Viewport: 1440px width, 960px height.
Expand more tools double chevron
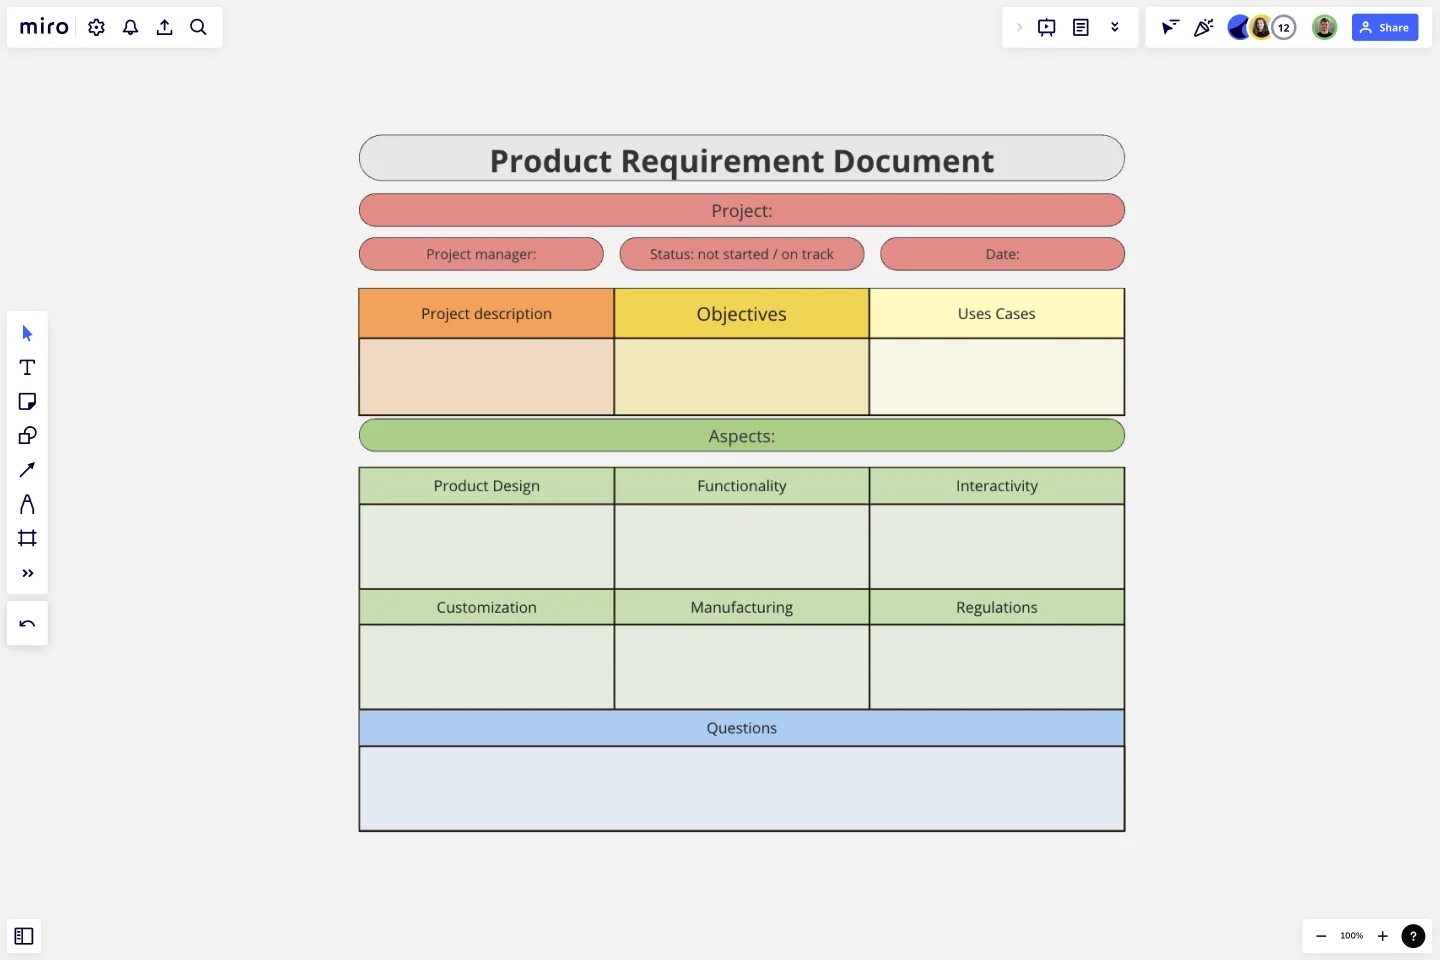tap(27, 573)
